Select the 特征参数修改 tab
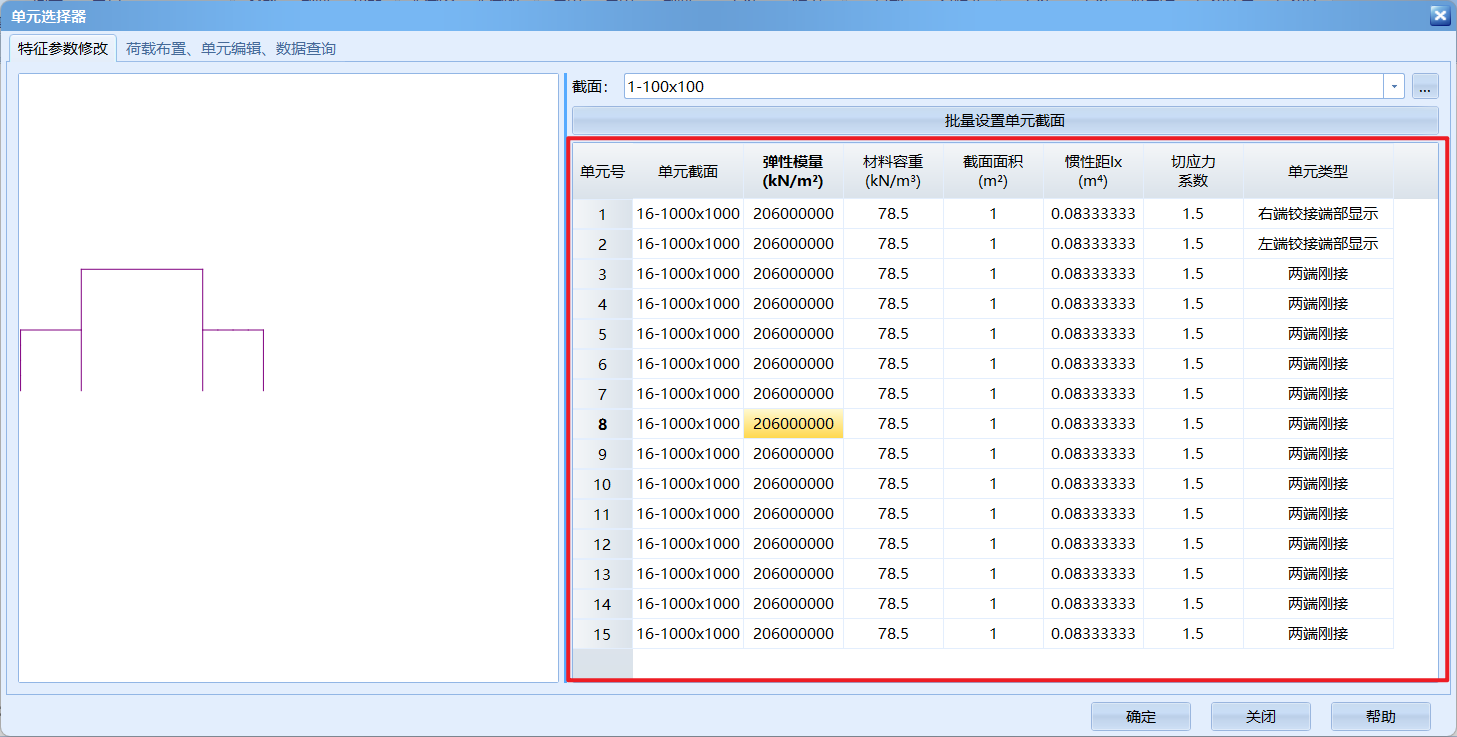Screen dimensions: 1457x737 tap(62, 47)
